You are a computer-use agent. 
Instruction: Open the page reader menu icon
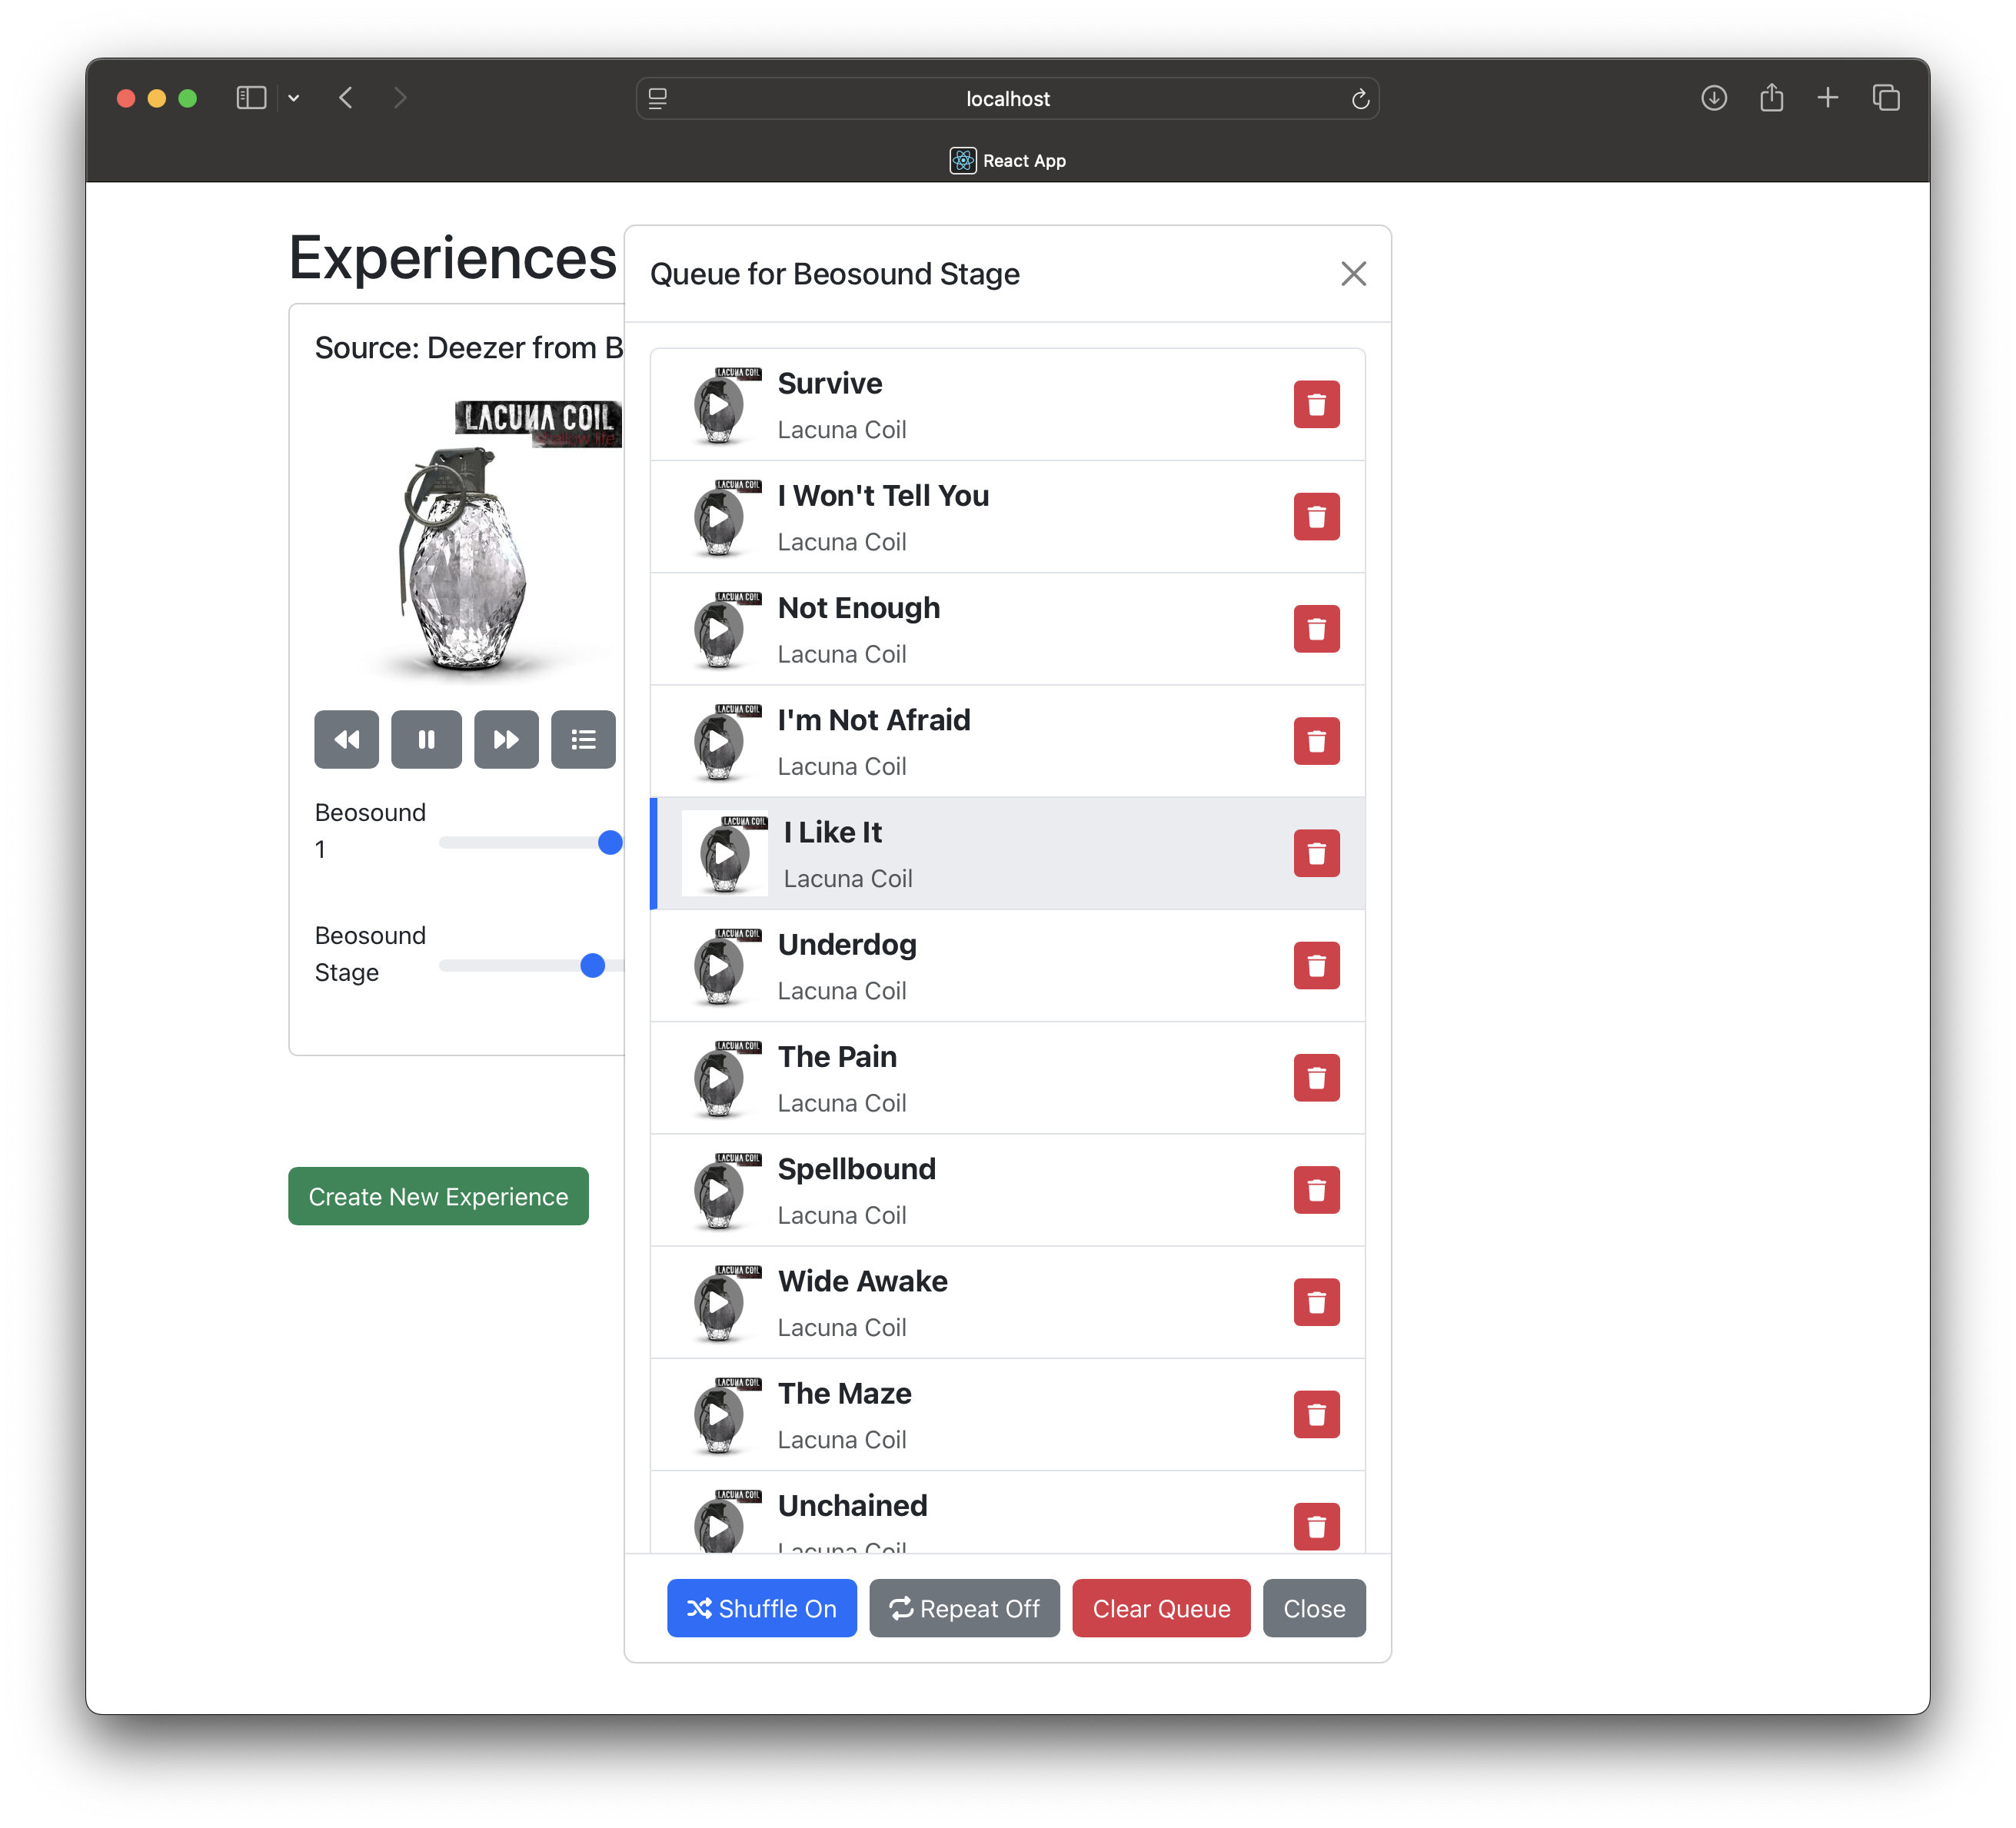[x=657, y=98]
